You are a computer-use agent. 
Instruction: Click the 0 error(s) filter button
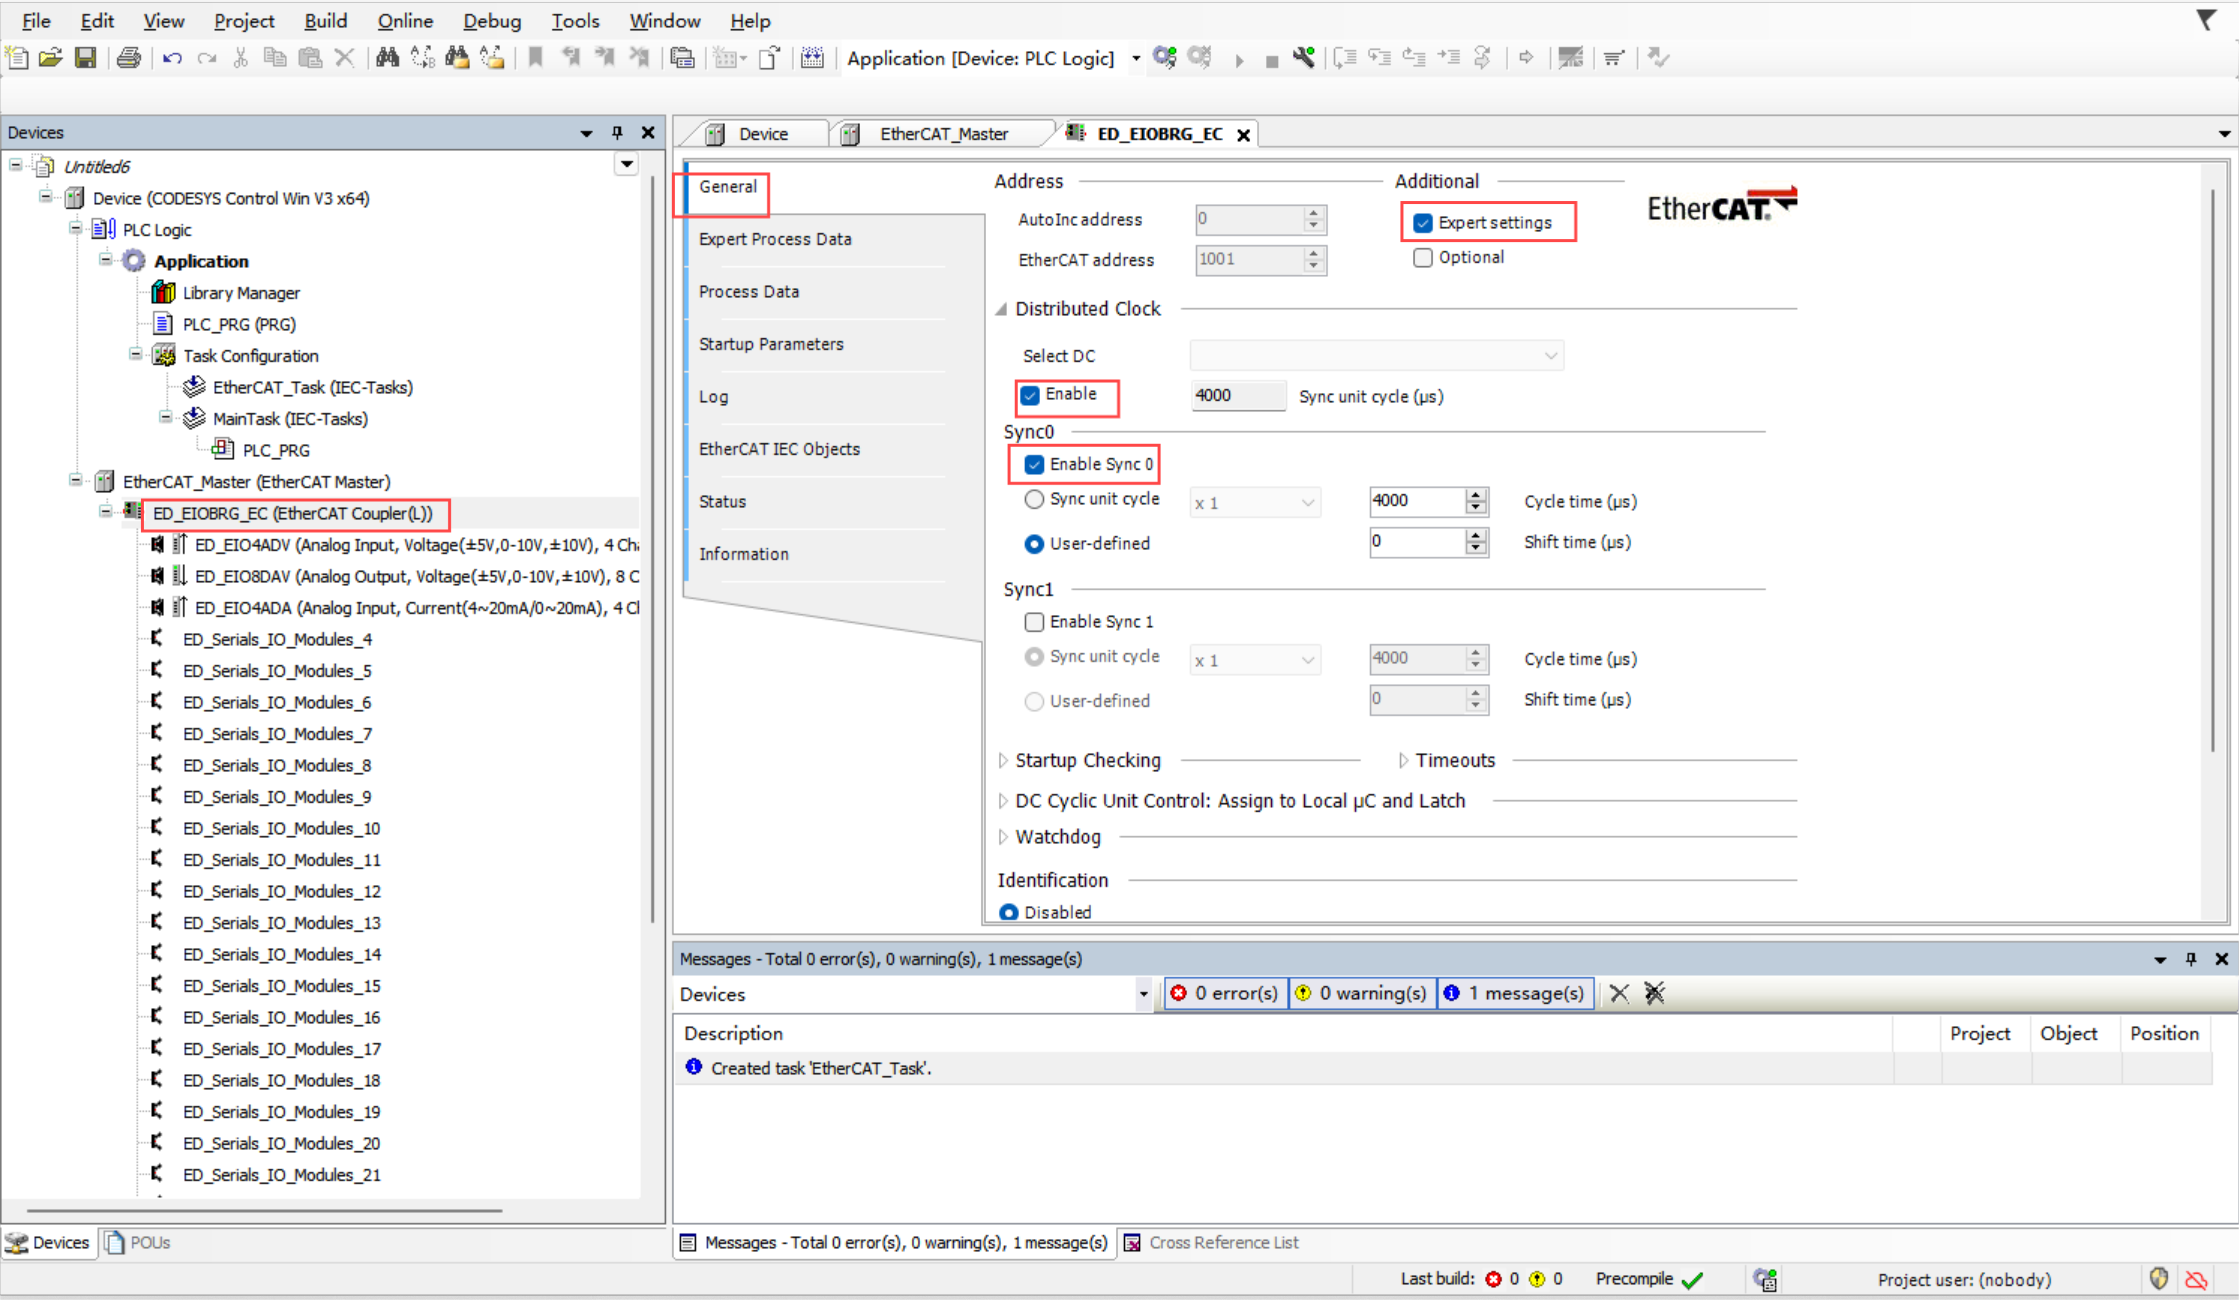1226,993
